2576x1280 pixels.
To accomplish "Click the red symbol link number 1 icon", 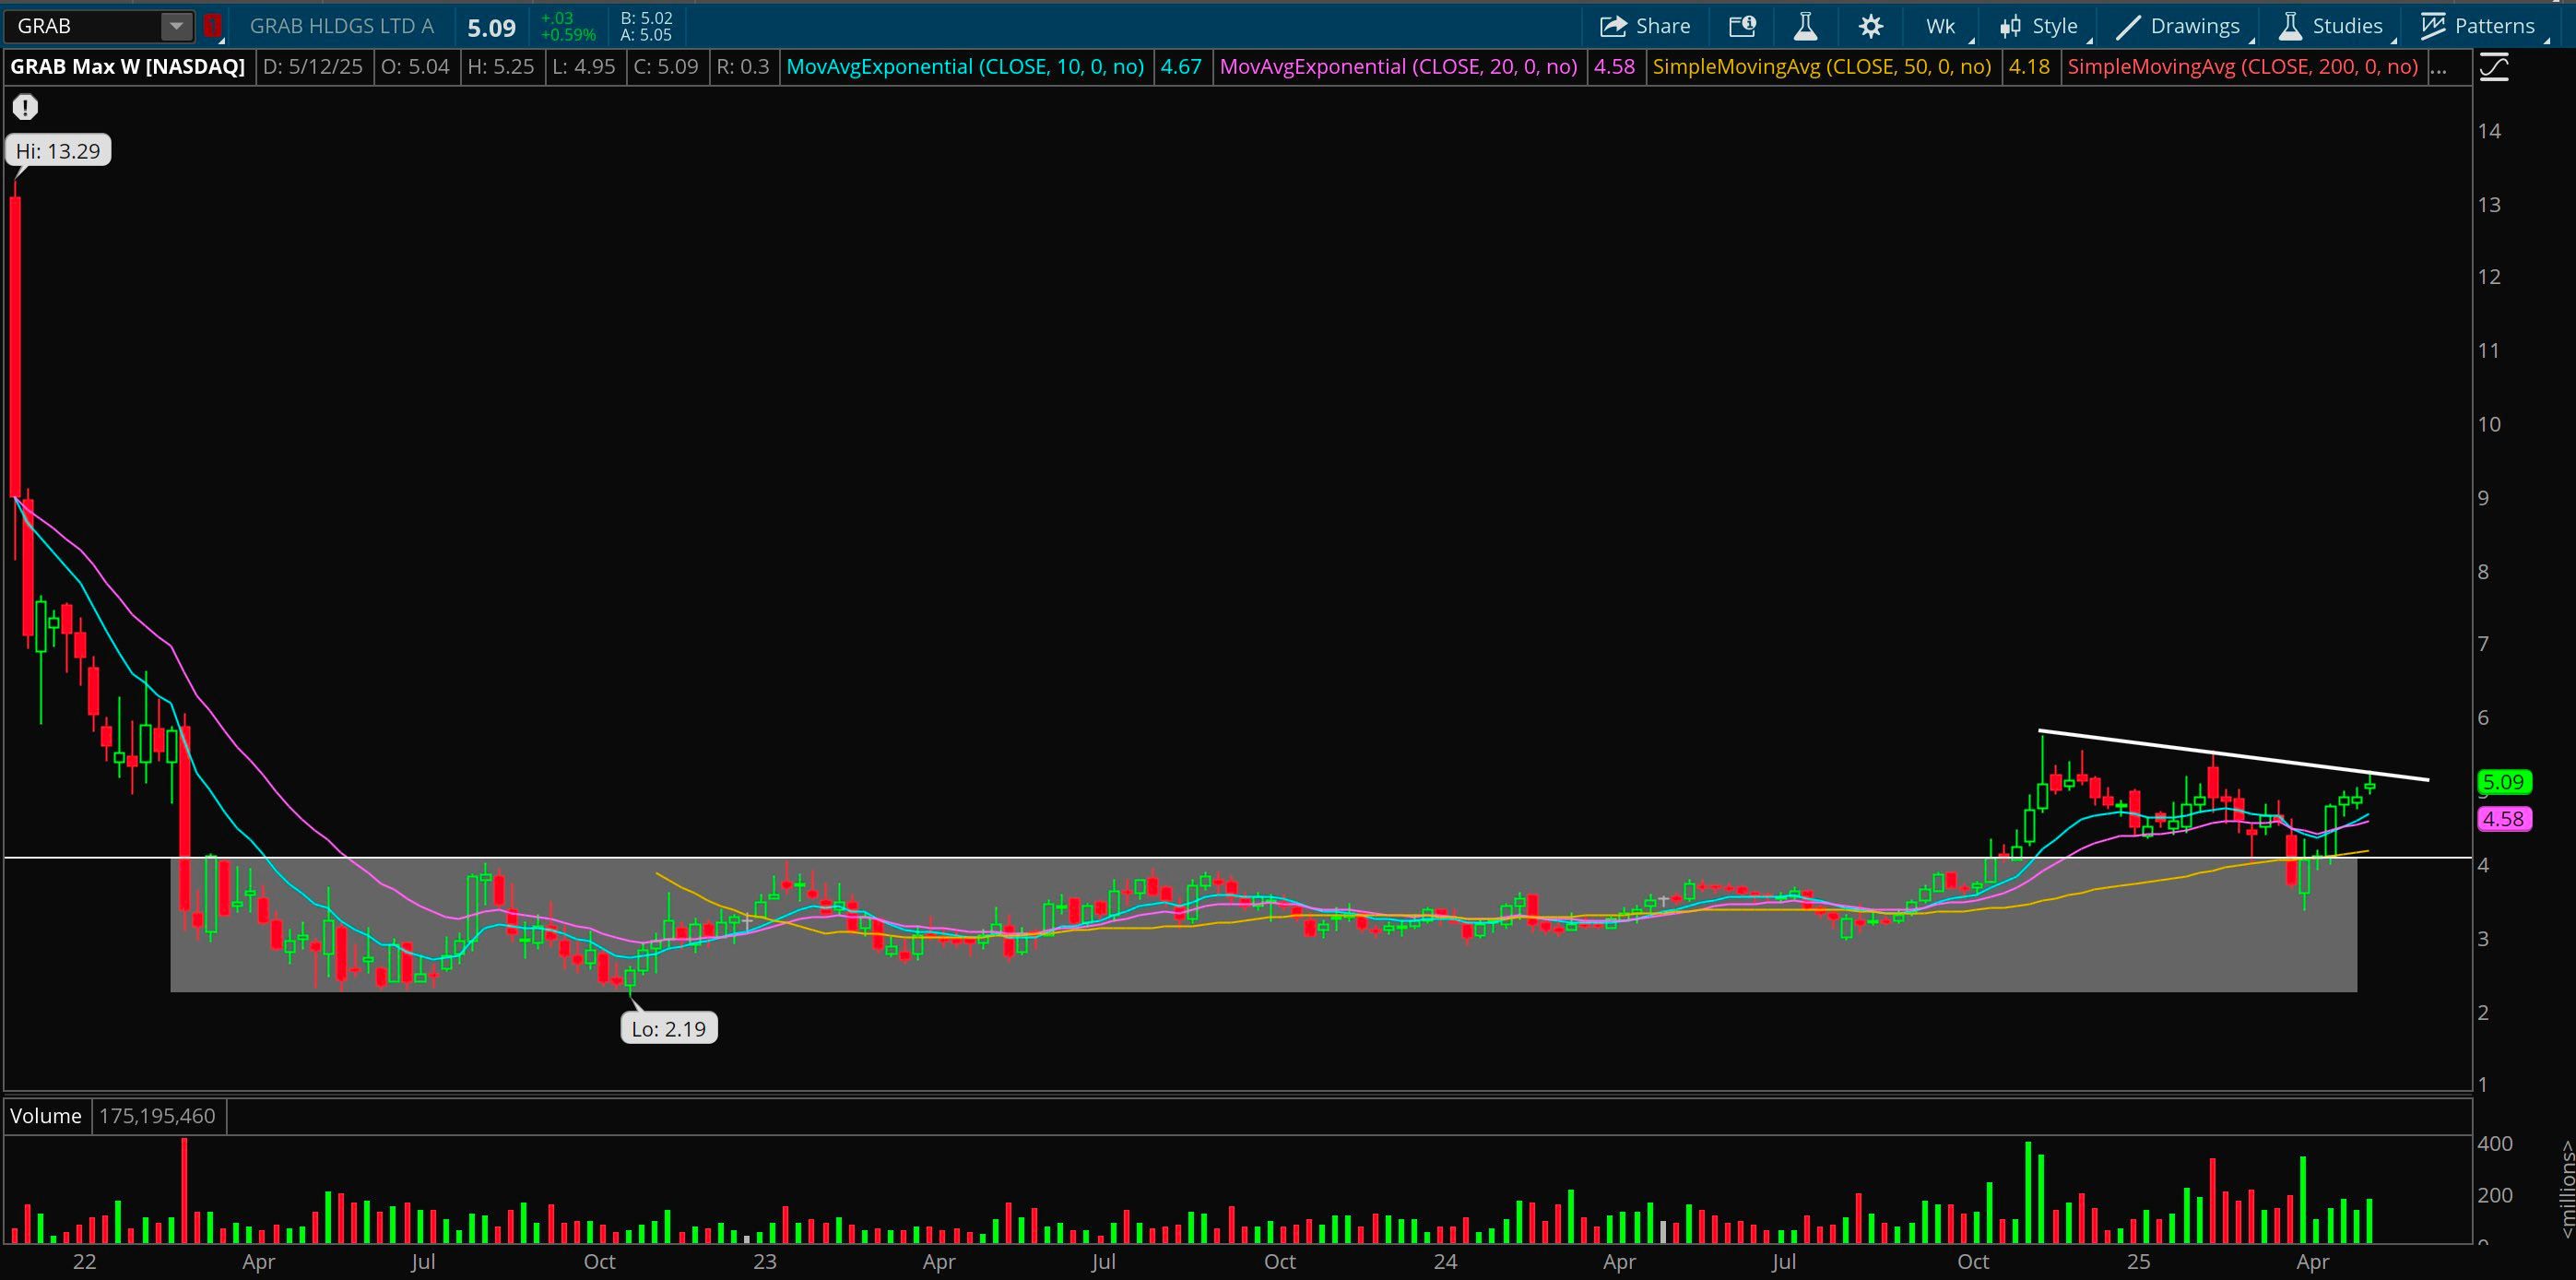I will (212, 26).
